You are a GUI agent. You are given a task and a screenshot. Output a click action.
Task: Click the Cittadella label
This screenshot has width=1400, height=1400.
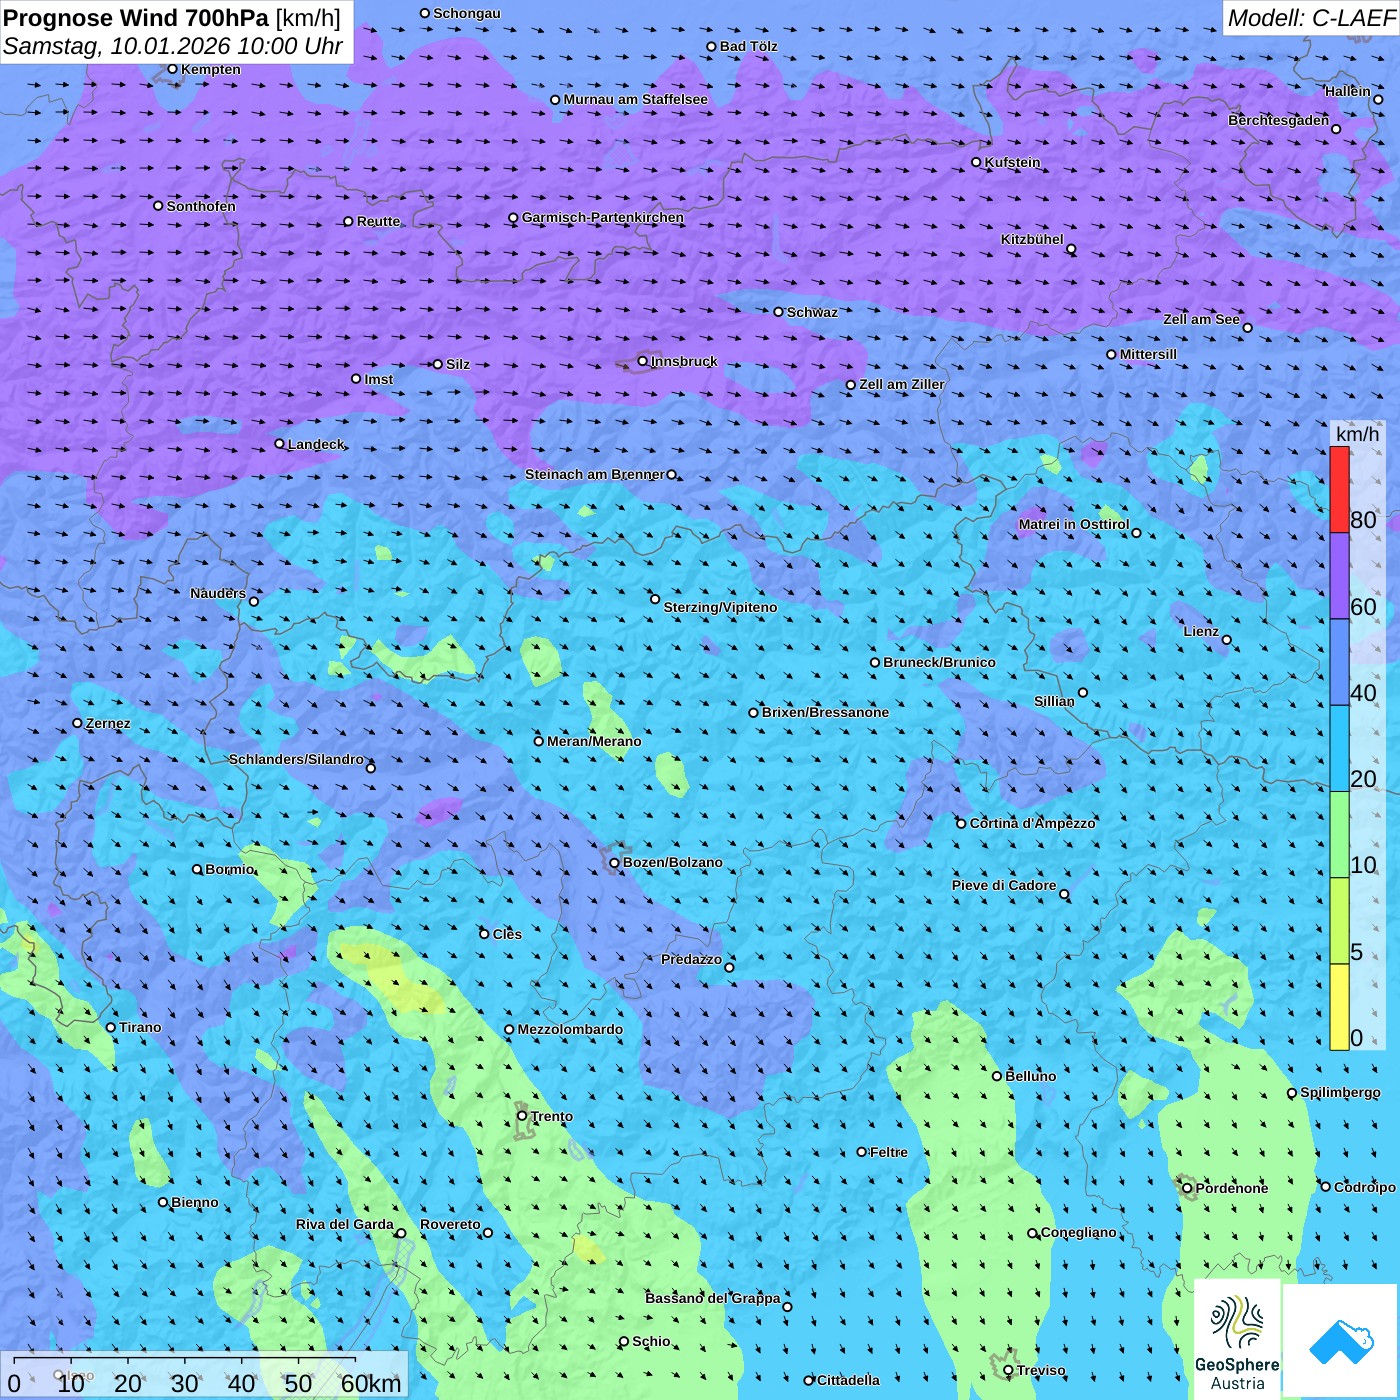point(848,1380)
